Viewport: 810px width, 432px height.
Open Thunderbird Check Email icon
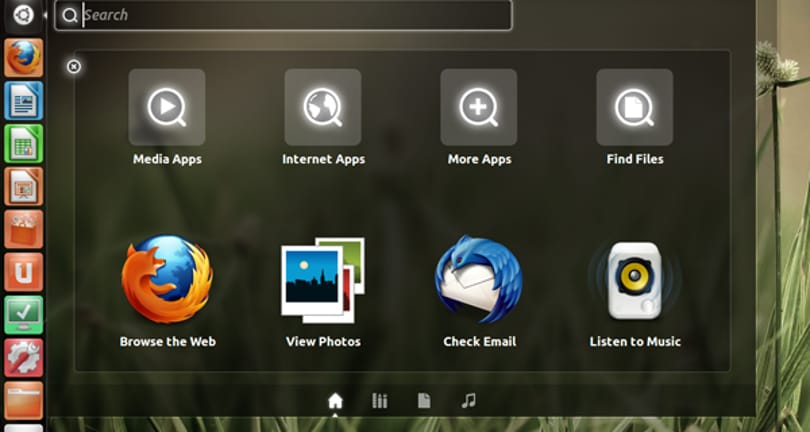[x=479, y=280]
